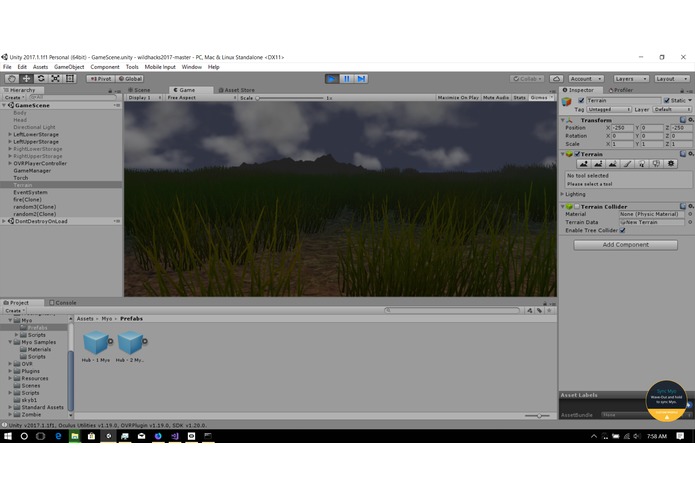The image size is (695, 494).
Task: Open the Layer dropdown in Inspector
Action: pos(672,109)
